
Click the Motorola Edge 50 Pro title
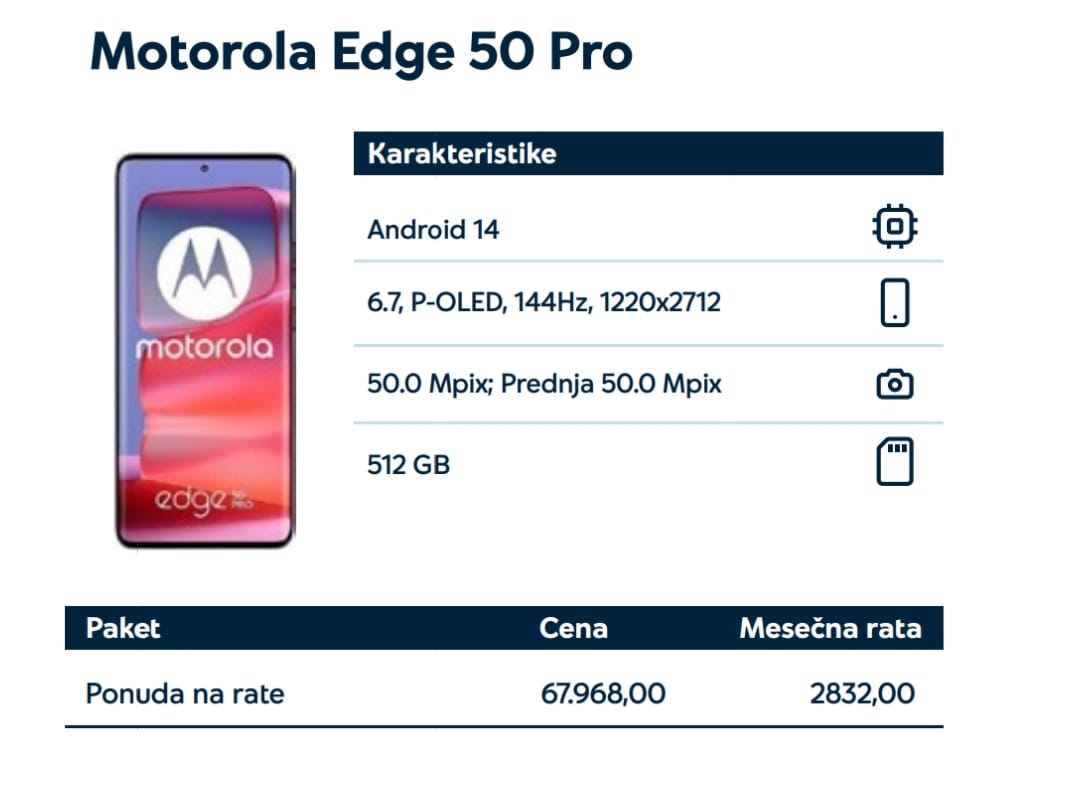coord(361,52)
